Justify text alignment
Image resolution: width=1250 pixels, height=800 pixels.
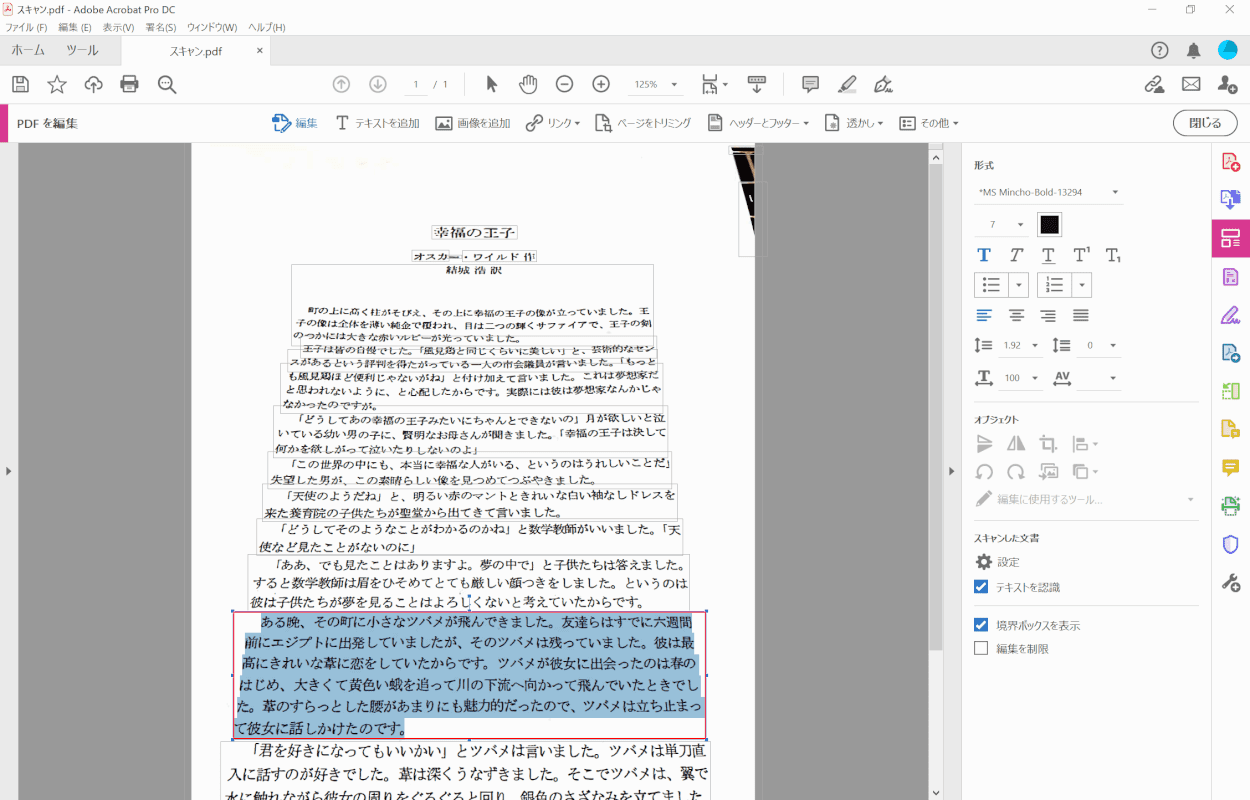1081,315
